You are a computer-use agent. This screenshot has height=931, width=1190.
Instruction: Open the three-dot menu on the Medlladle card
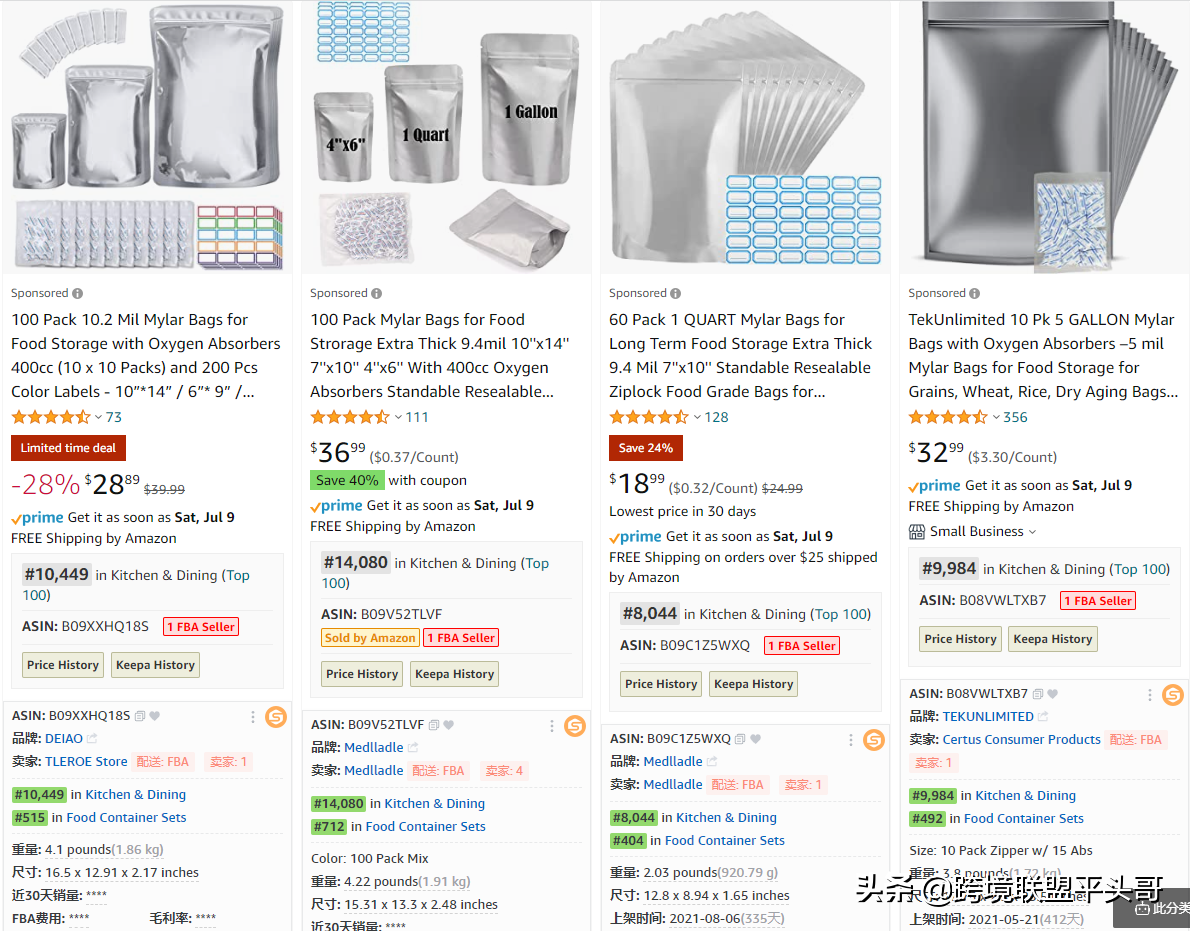[551, 726]
